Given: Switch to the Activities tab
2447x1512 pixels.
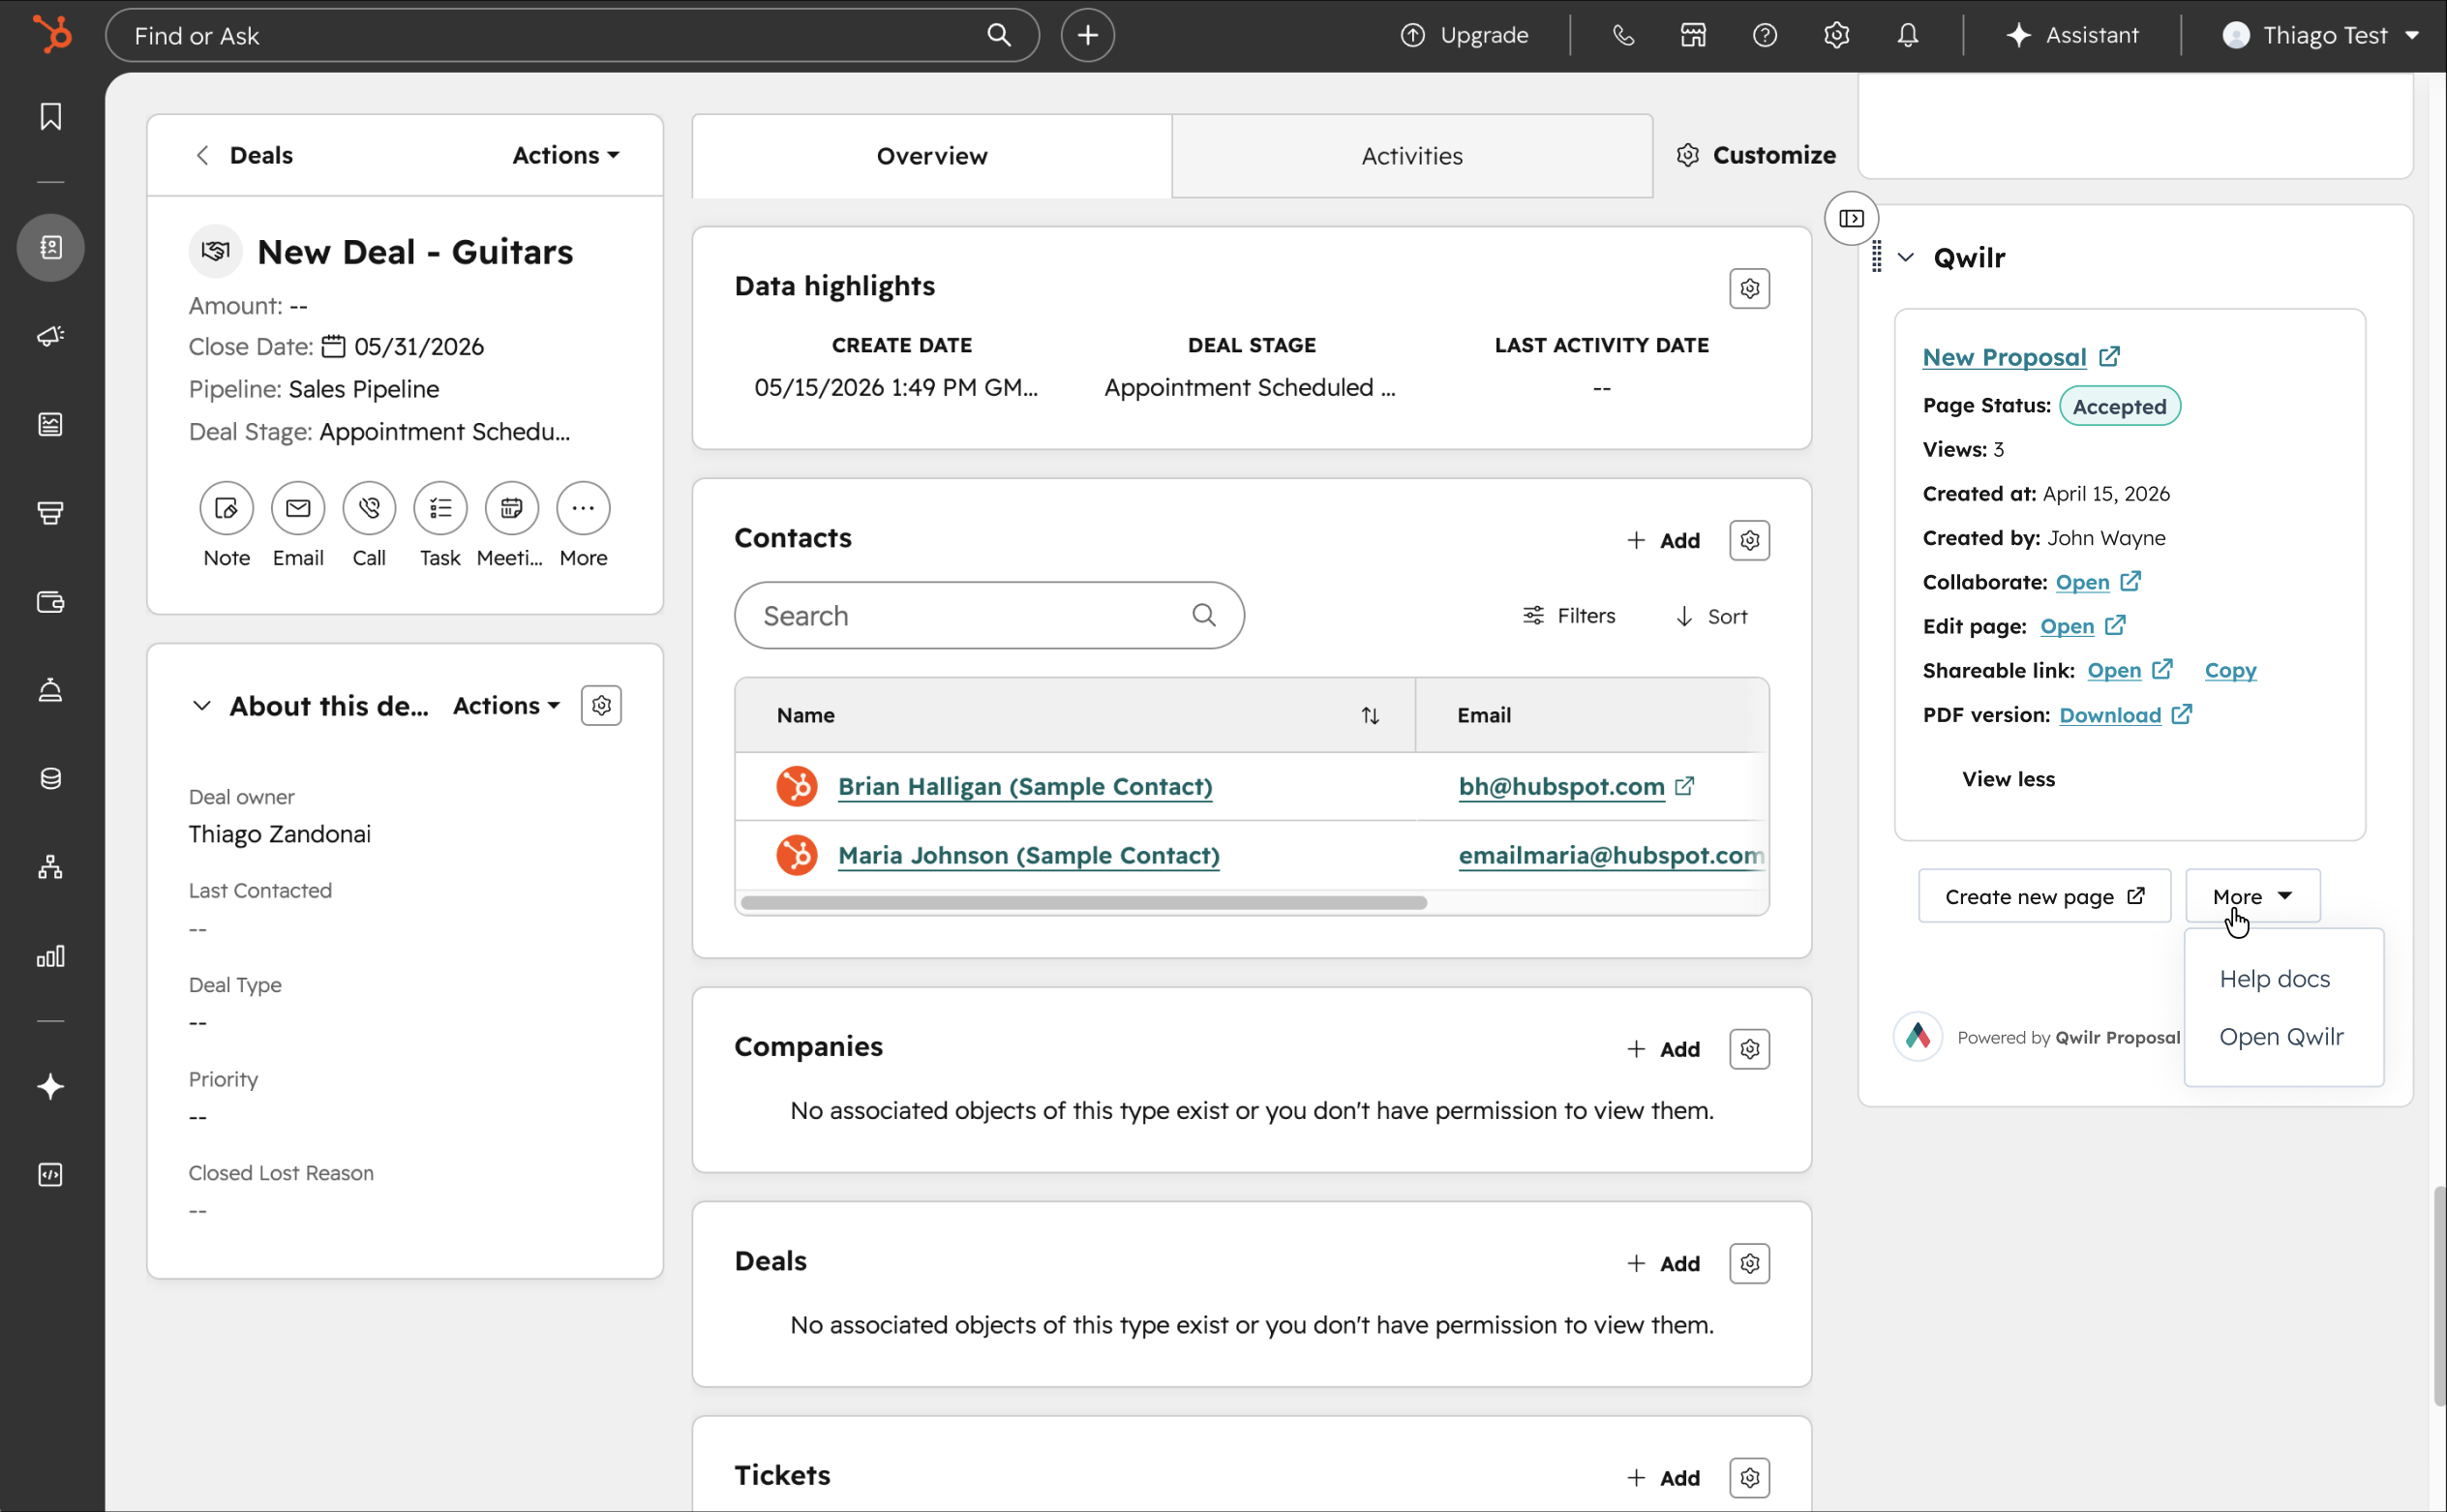Looking at the screenshot, I should pyautogui.click(x=1411, y=156).
